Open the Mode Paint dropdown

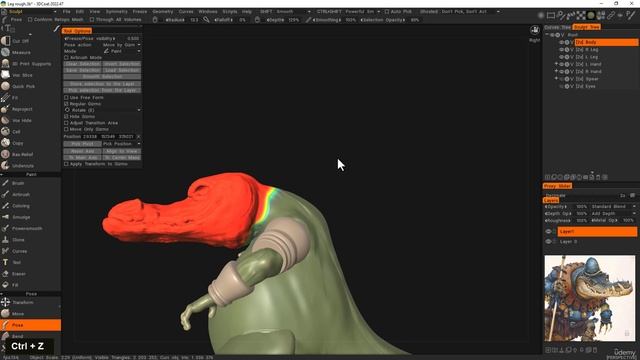[122, 51]
